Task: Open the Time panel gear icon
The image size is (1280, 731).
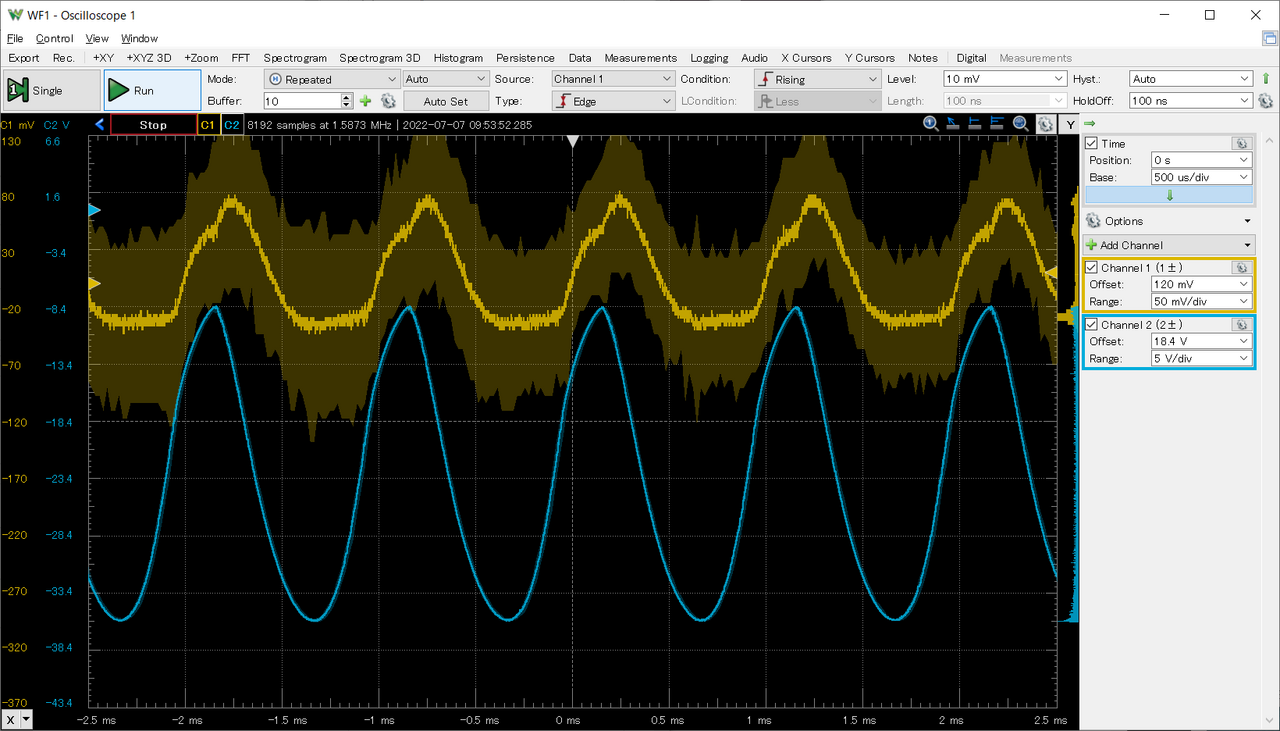Action: click(1241, 144)
